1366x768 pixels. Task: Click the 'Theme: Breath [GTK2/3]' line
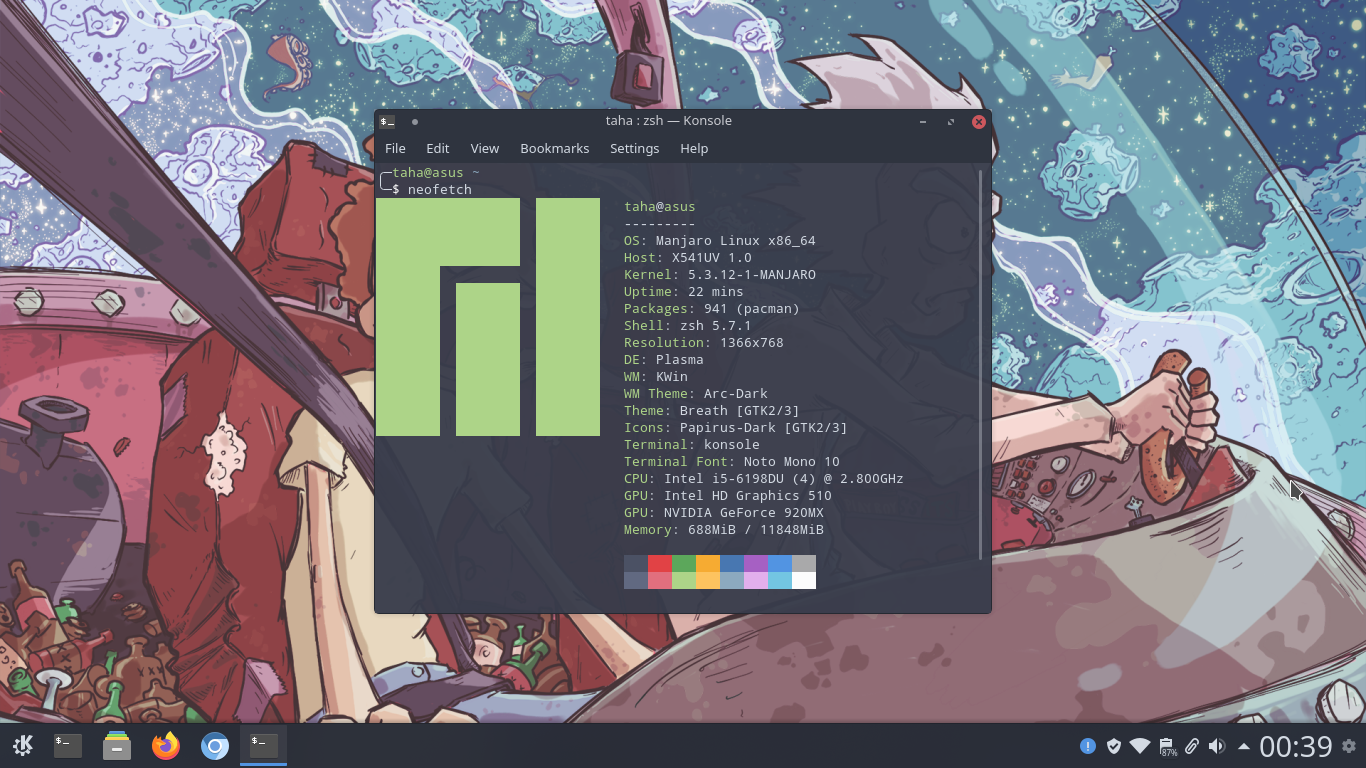(712, 411)
